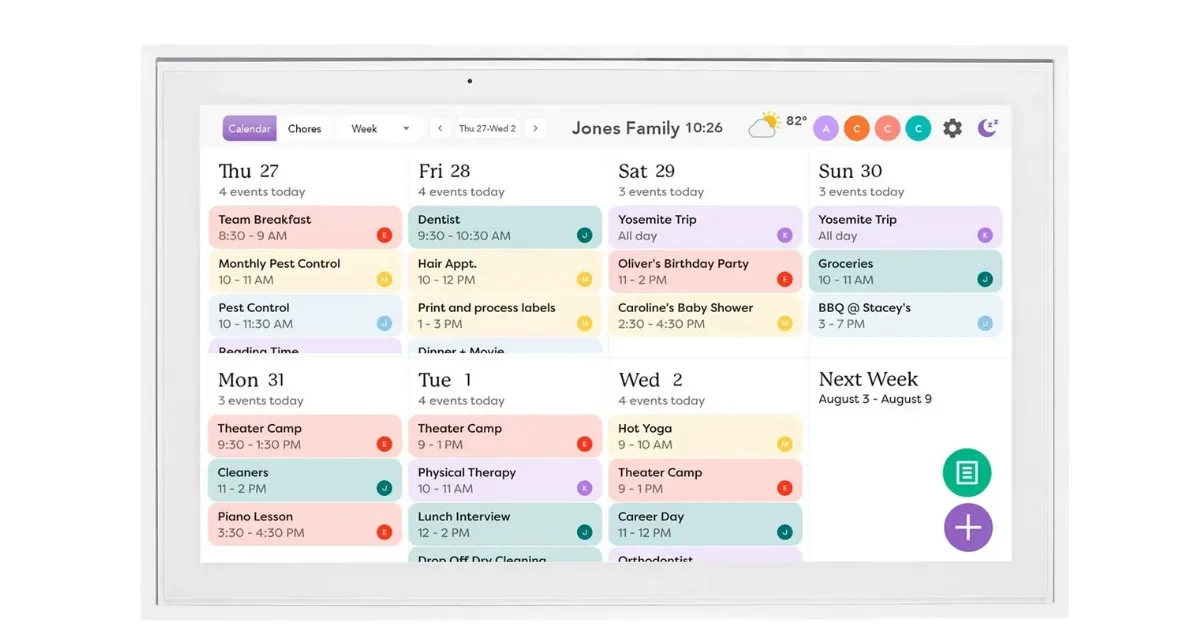The width and height of the screenshot is (1200, 630).
Task: Select the teal 'C' family member avatar
Action: click(x=918, y=128)
